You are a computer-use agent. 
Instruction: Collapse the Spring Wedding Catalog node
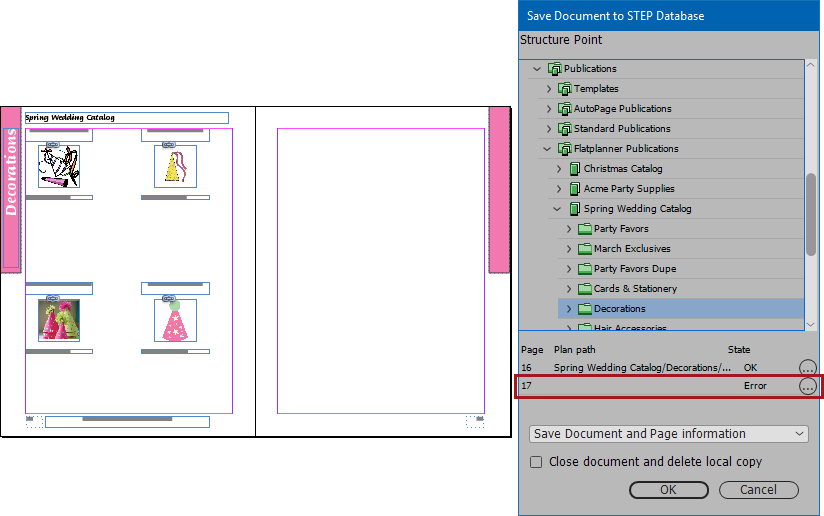pos(557,209)
